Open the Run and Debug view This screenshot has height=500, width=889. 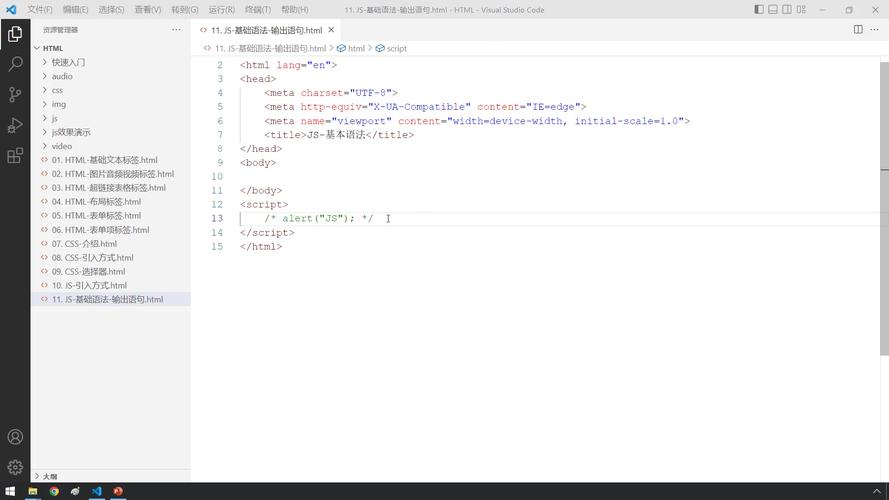click(15, 125)
